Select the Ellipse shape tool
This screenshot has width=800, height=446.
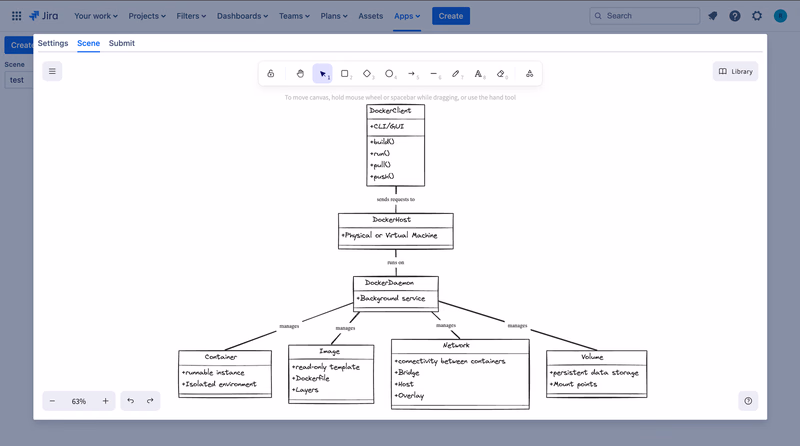tap(389, 74)
